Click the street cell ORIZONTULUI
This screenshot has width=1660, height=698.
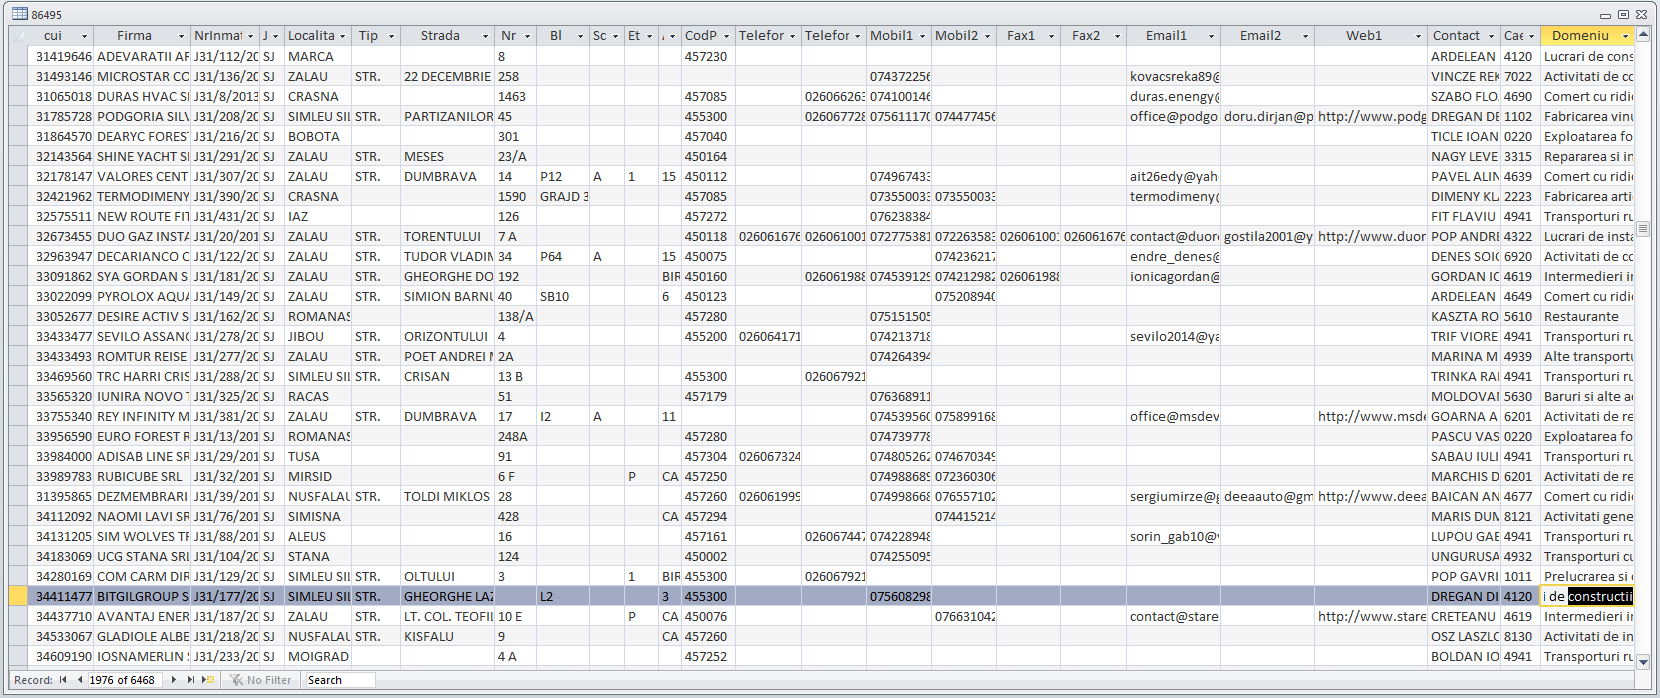[x=448, y=337]
